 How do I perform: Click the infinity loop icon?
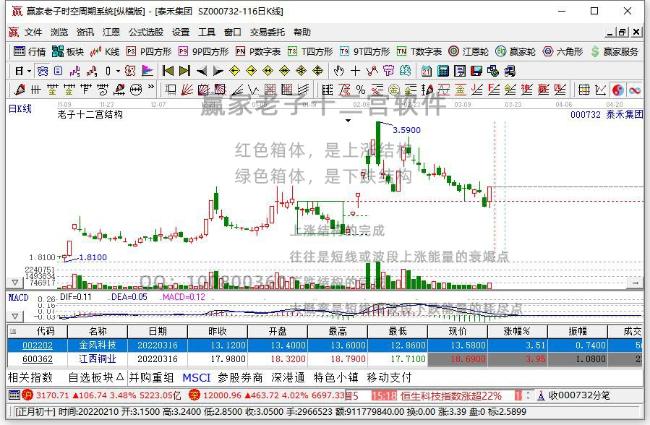(635, 90)
